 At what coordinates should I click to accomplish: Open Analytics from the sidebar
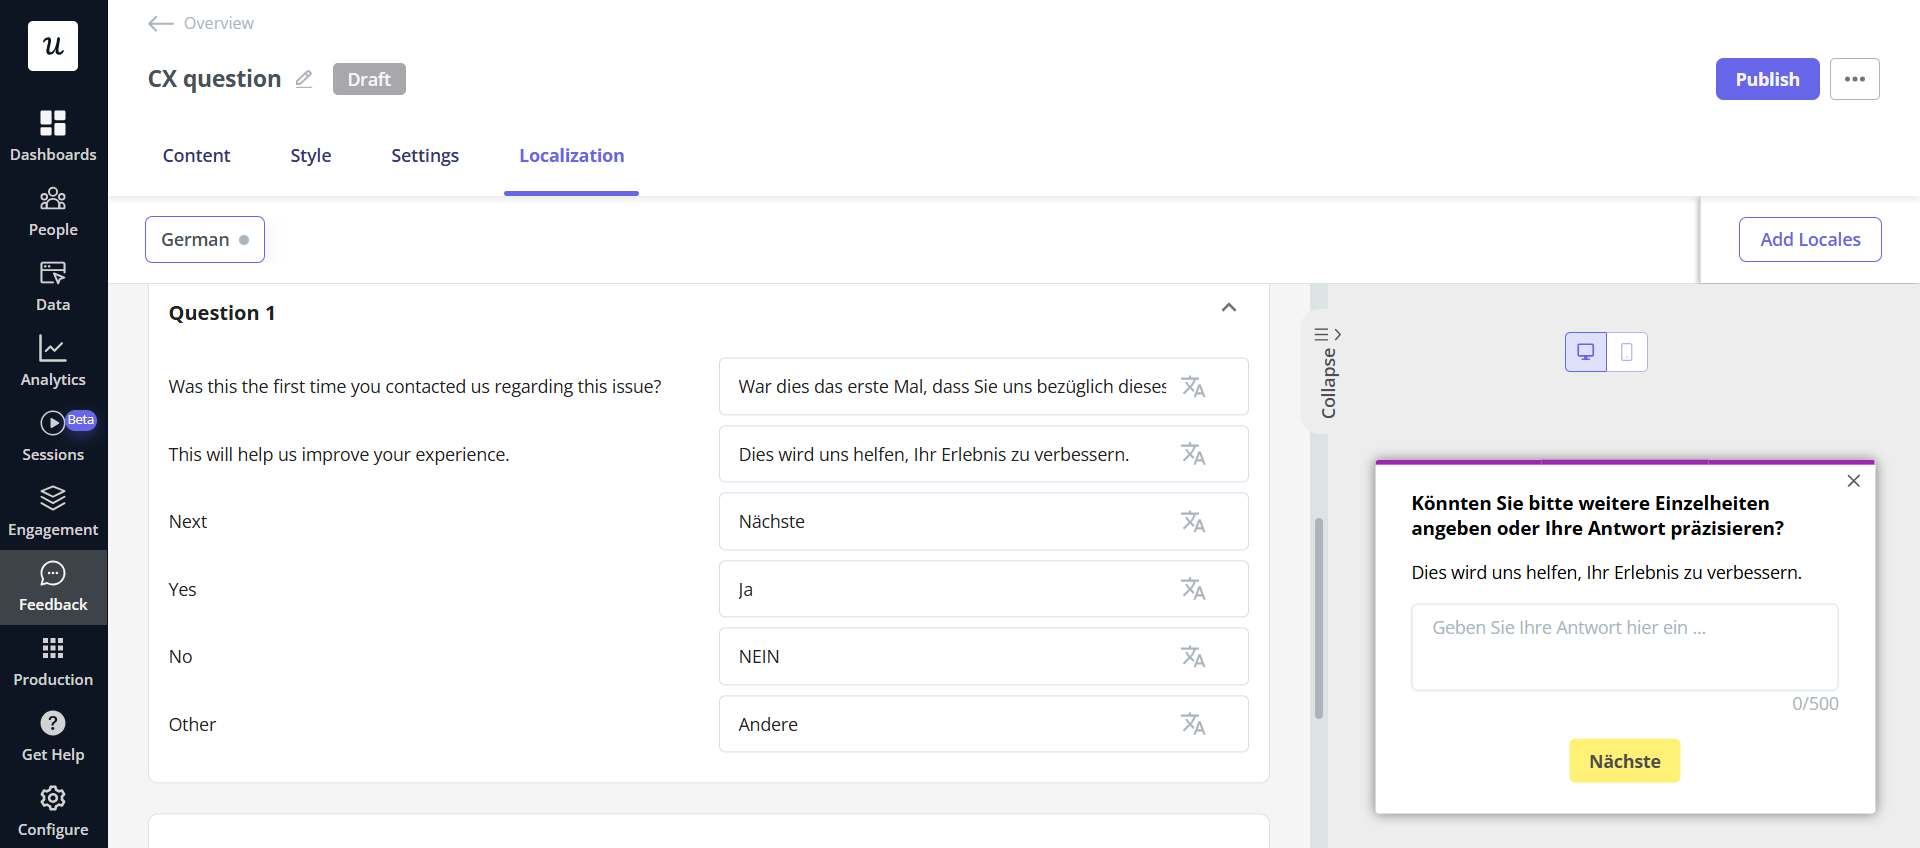pos(53,362)
